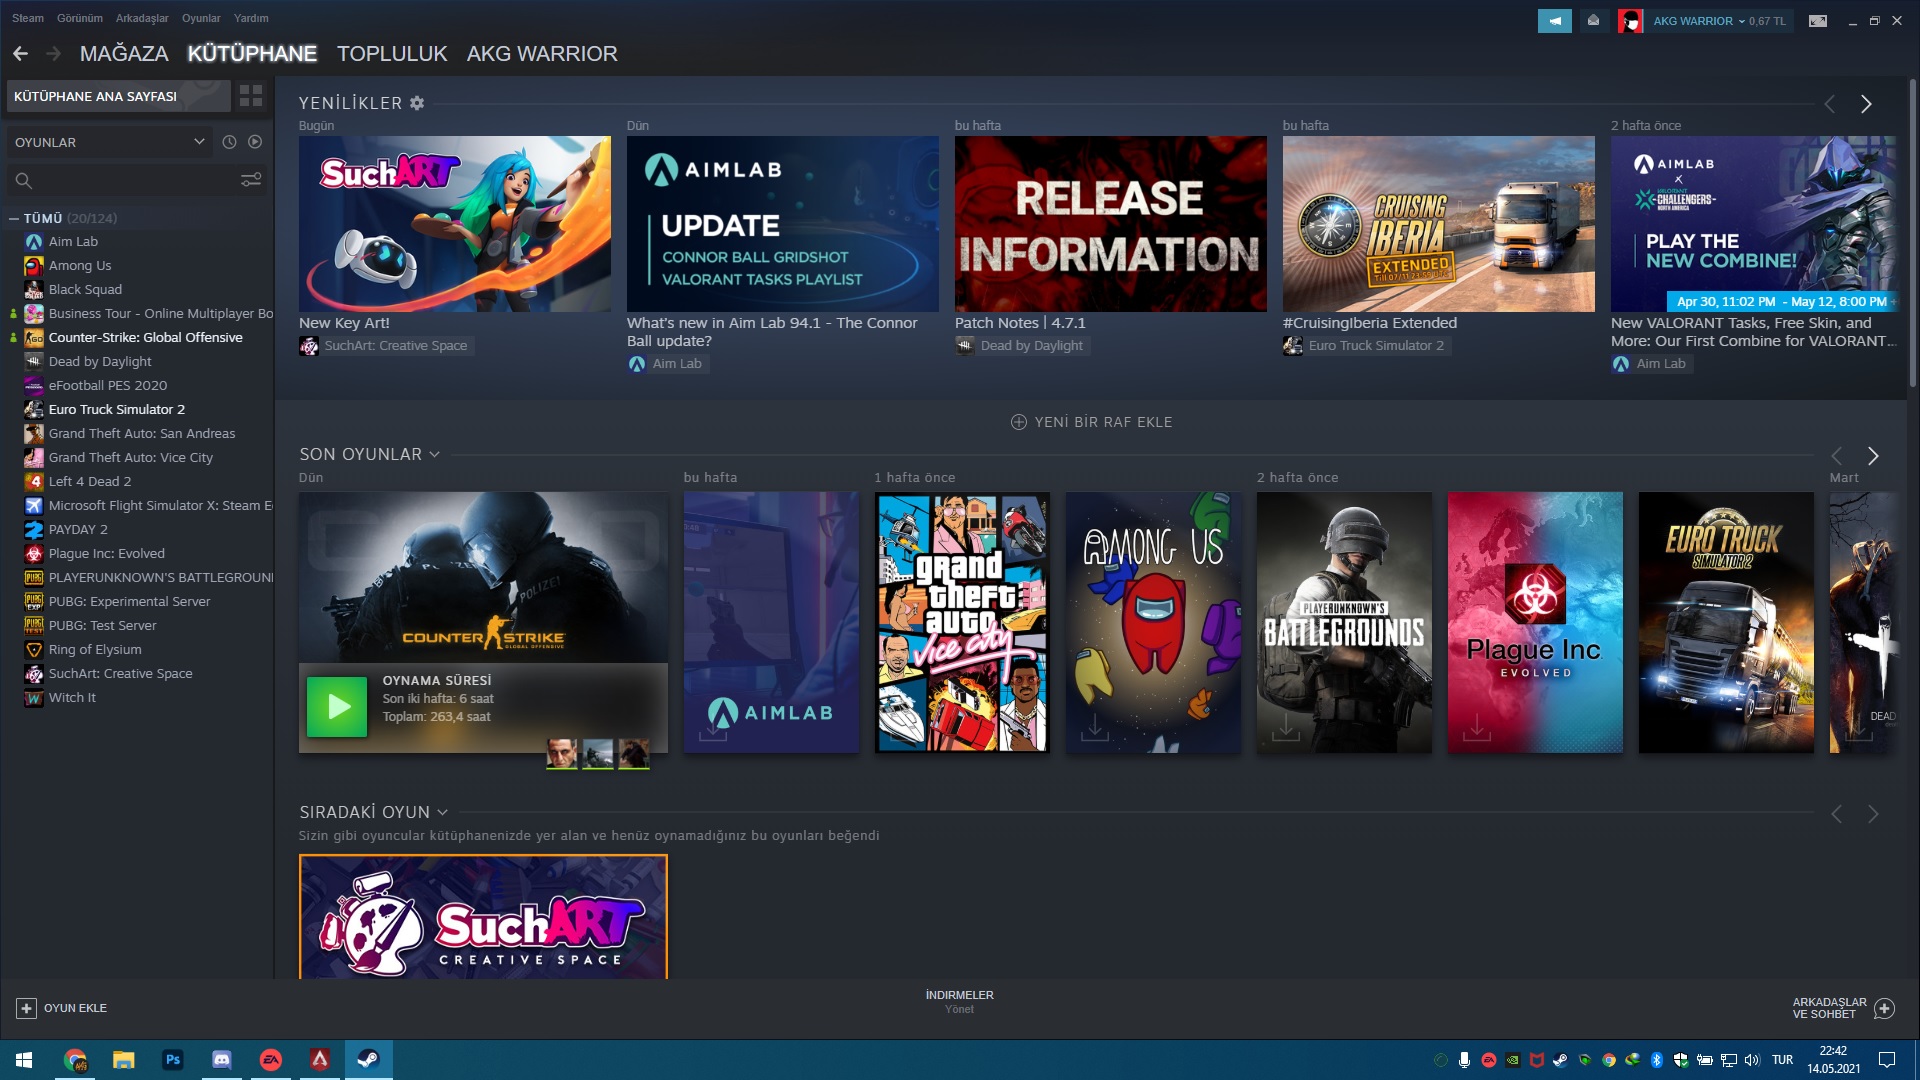Open the AKG WARRIOR account dropdown
Screen dimensions: 1920x1080
[1700, 21]
